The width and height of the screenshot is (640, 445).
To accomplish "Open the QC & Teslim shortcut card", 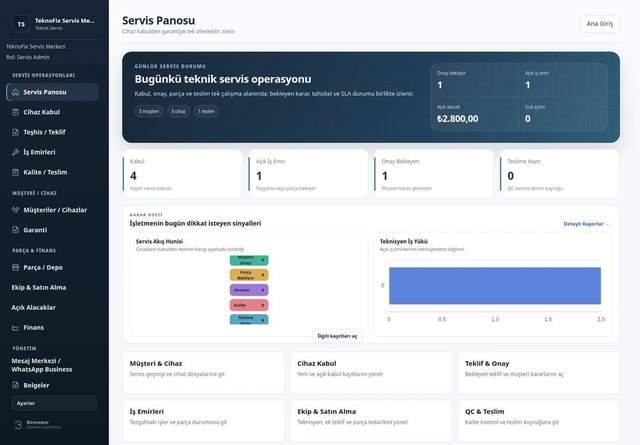I will (x=539, y=421).
